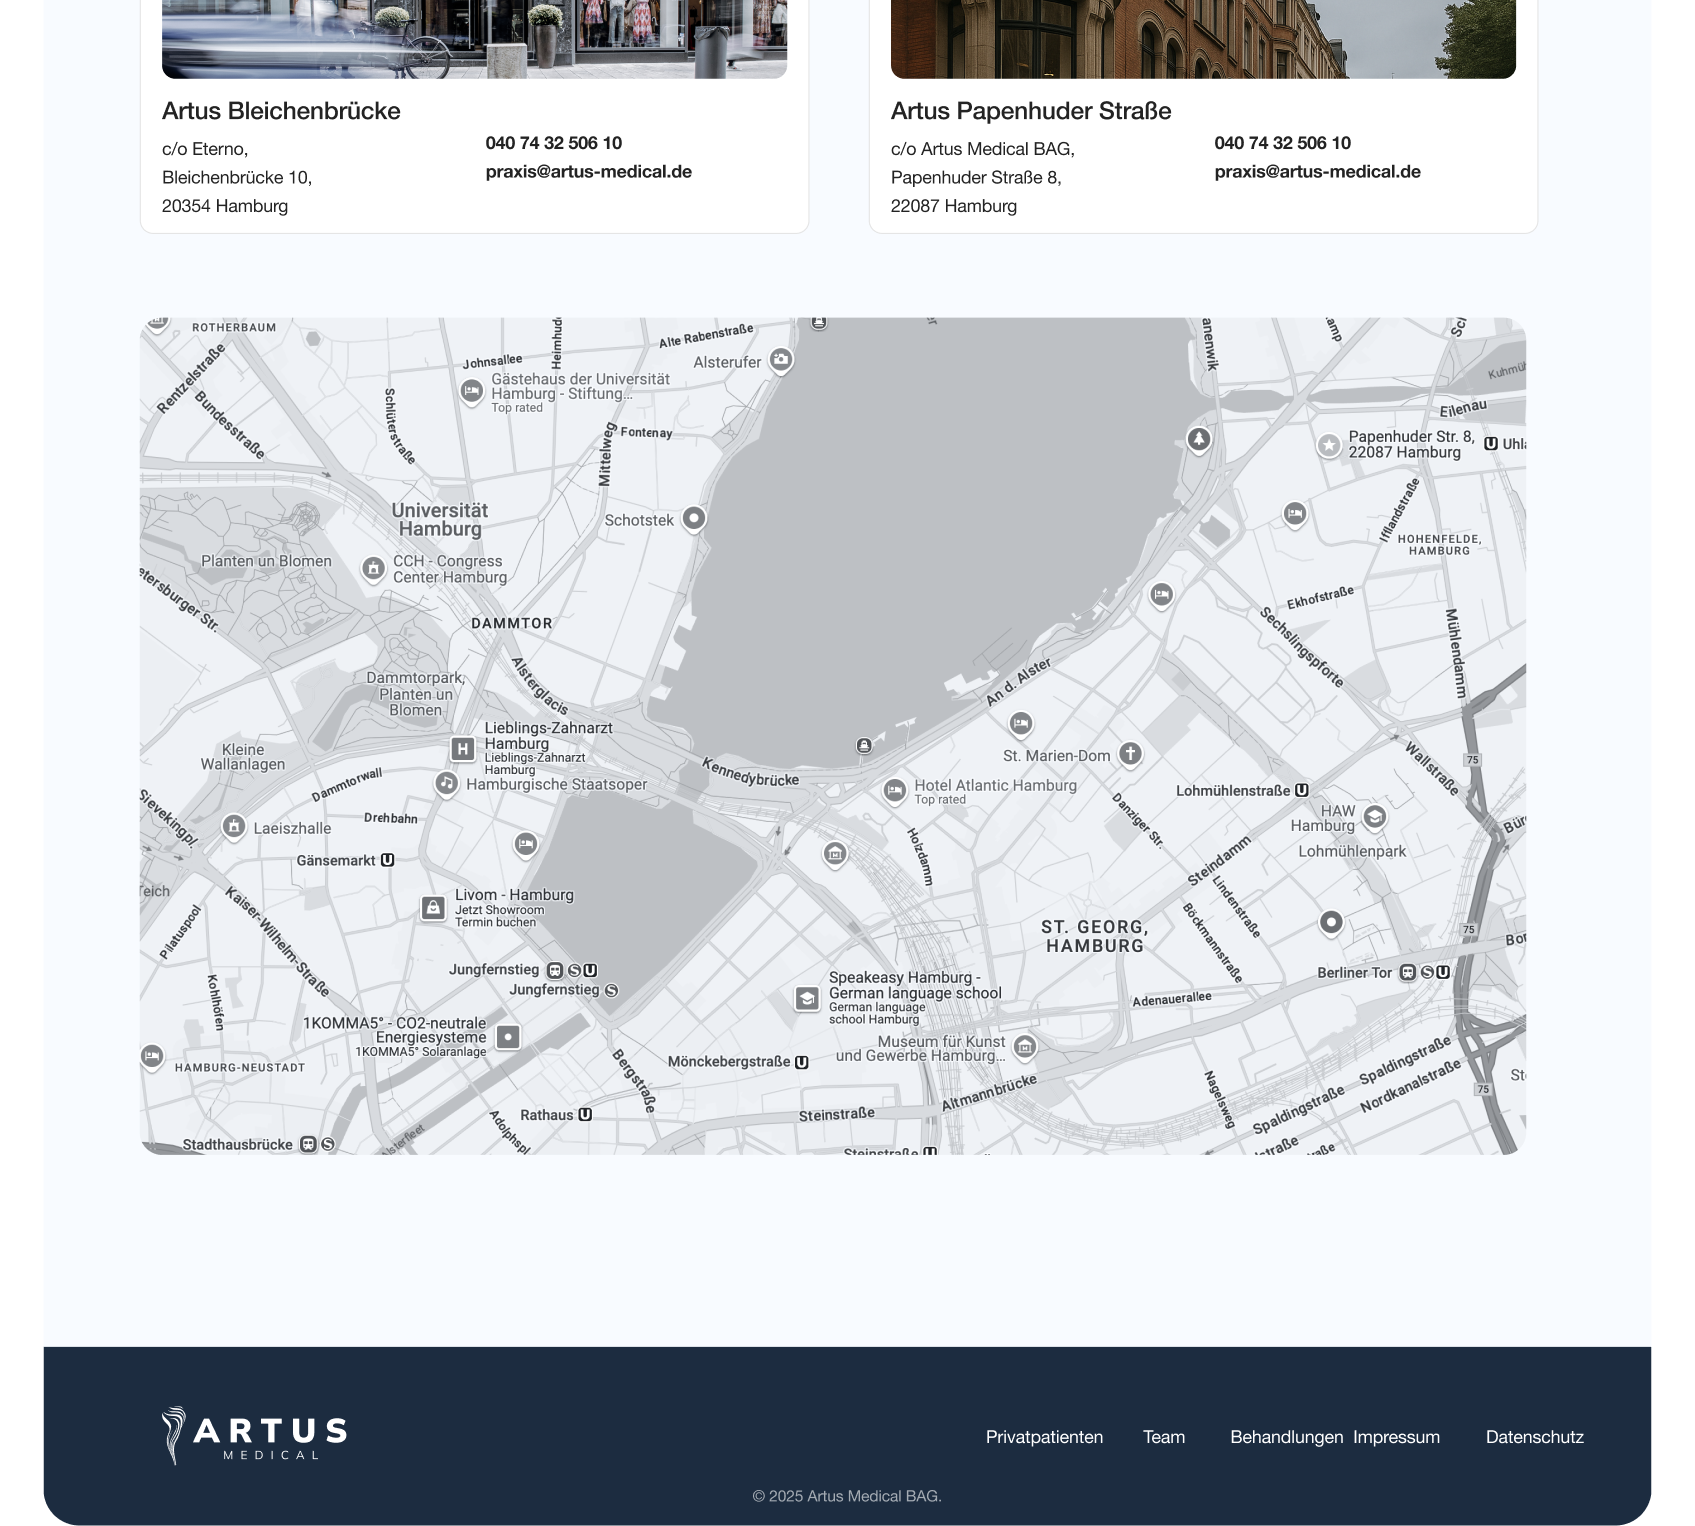
Task: Click the Museum für Kunst und Gewerbe marker
Action: click(1025, 1047)
